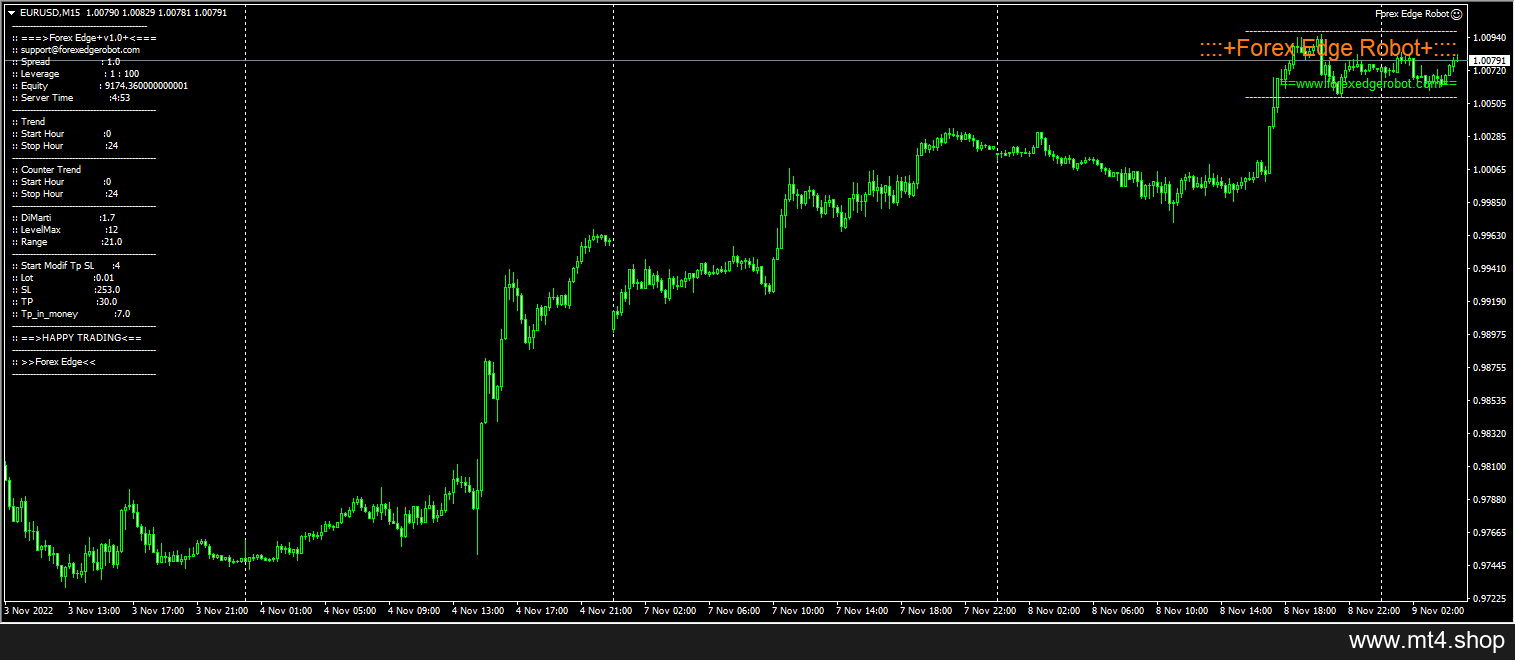
Task: Click the 3 Nov 21:00 time label
Action: click(222, 609)
